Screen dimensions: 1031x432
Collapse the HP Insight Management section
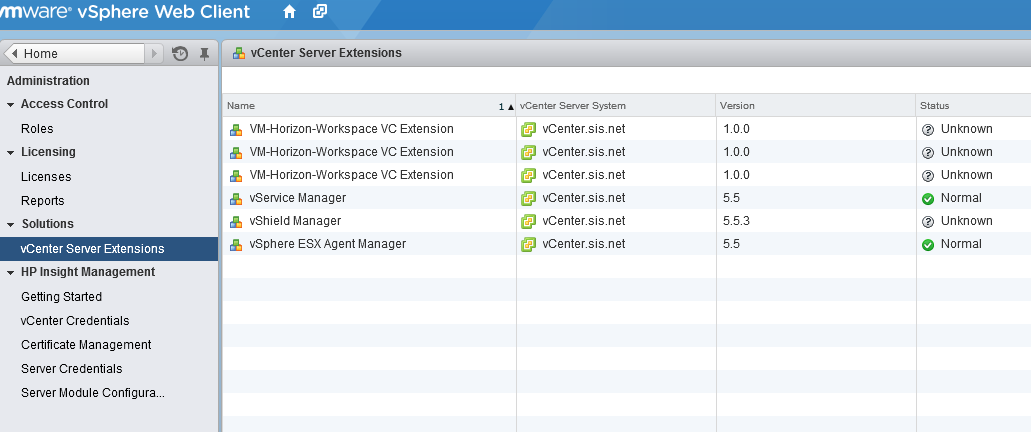coord(11,273)
